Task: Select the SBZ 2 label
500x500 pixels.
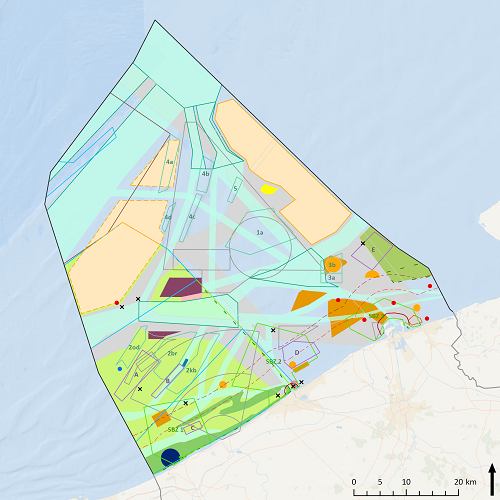Action: tap(273, 361)
